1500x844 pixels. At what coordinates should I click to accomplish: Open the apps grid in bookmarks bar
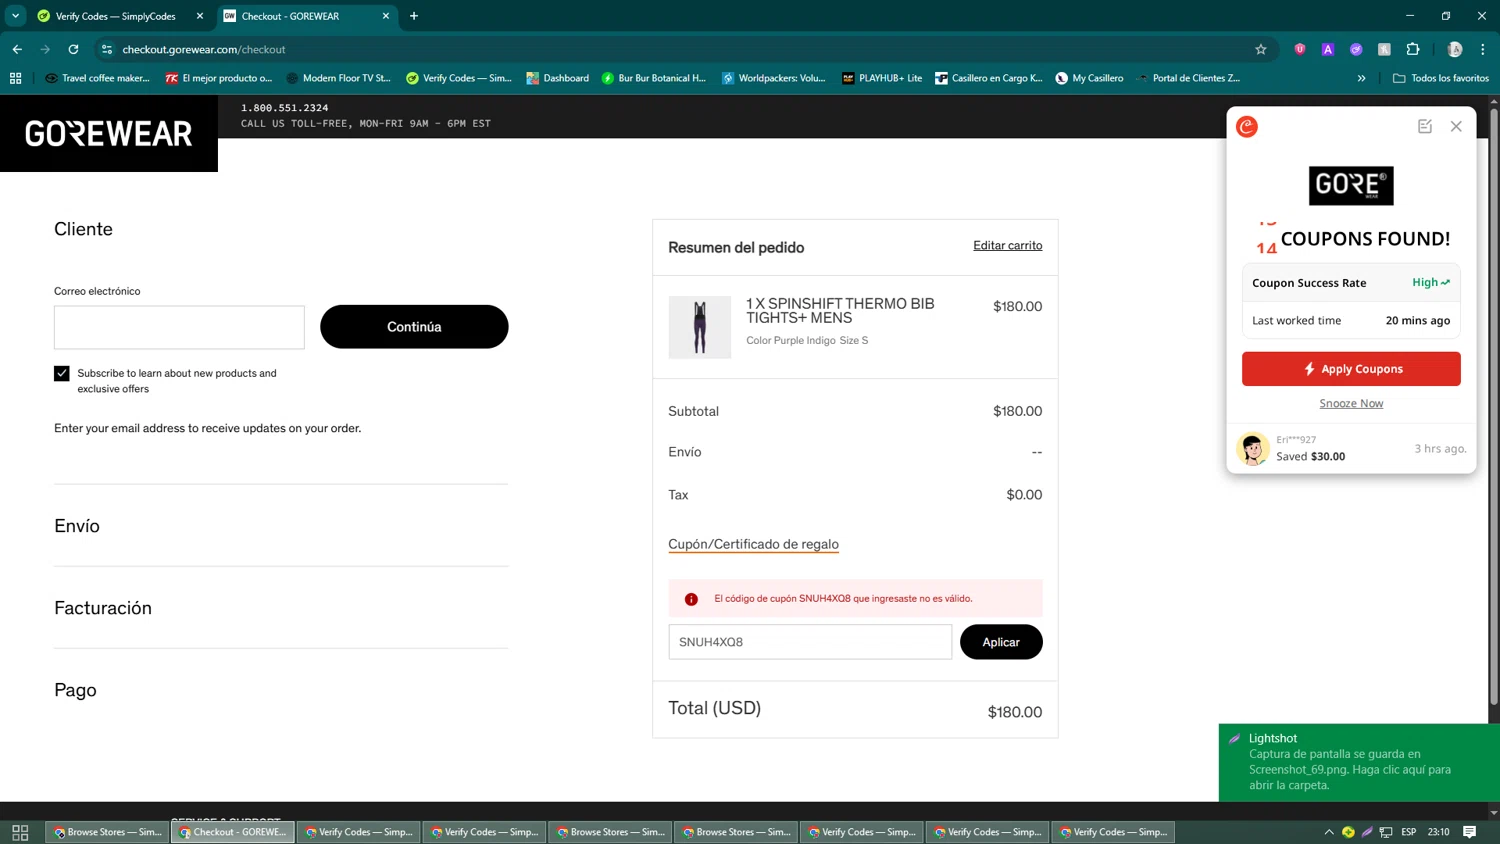pyautogui.click(x=15, y=78)
